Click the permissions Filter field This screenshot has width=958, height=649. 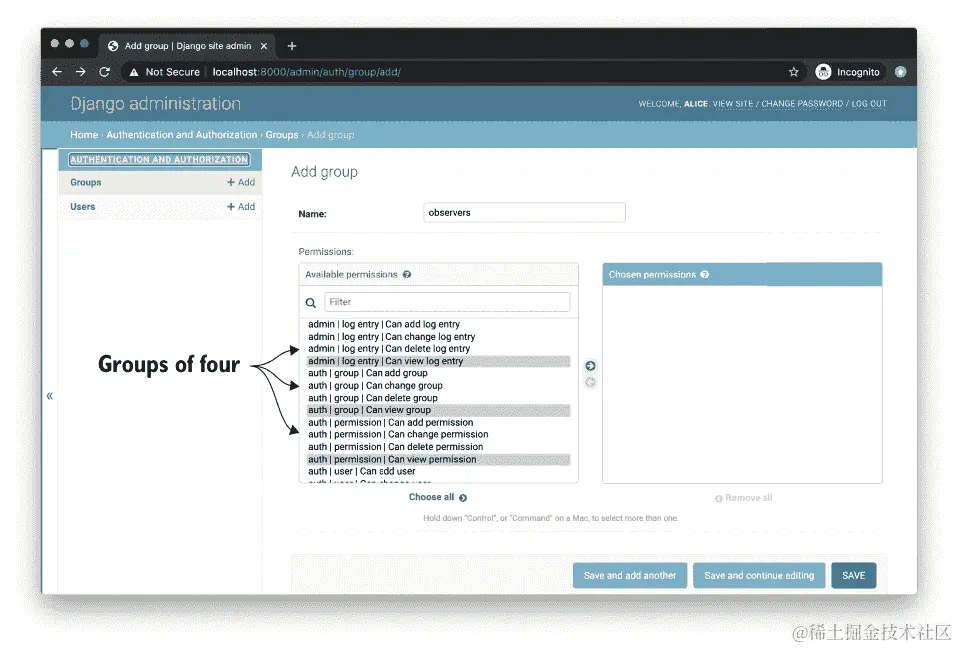click(x=447, y=302)
